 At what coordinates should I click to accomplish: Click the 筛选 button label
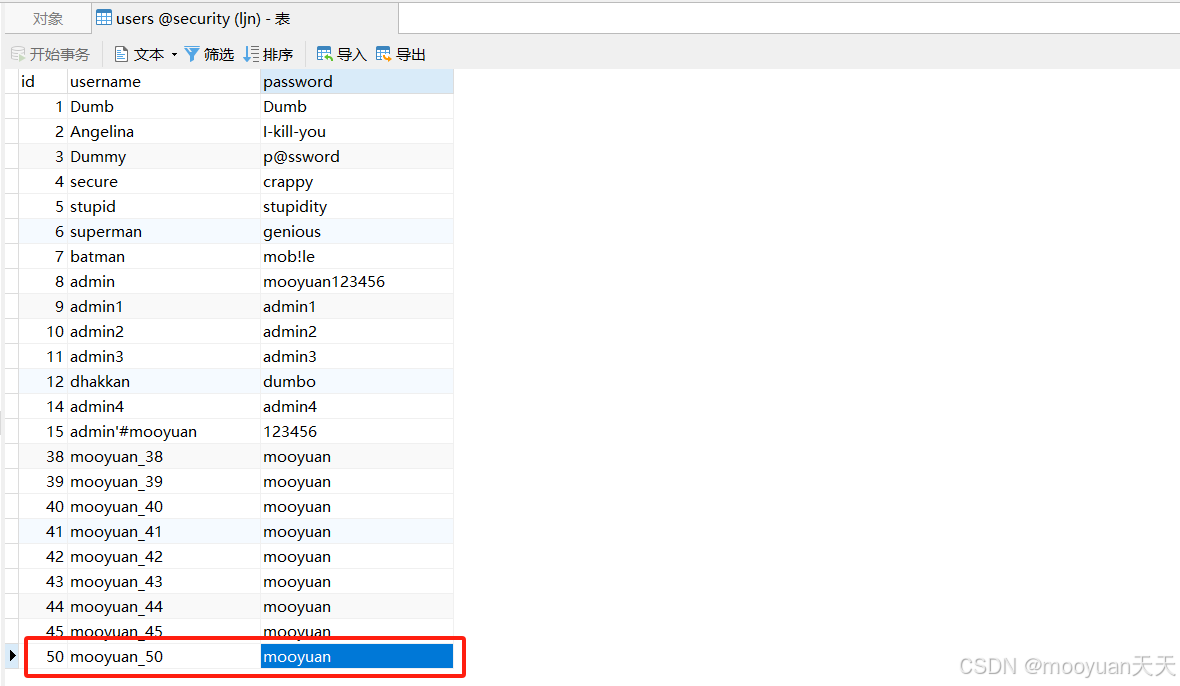point(219,54)
